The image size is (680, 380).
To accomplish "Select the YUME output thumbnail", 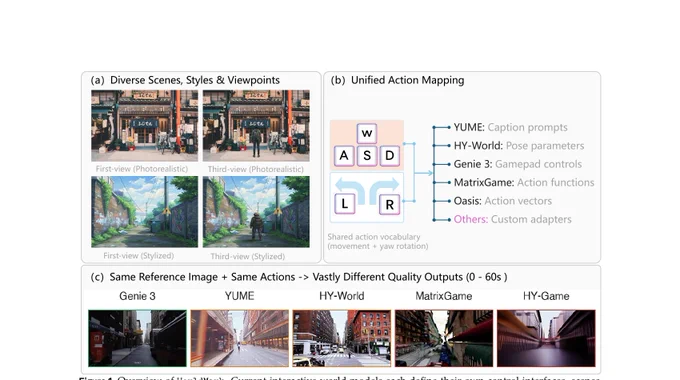I will 239,338.
